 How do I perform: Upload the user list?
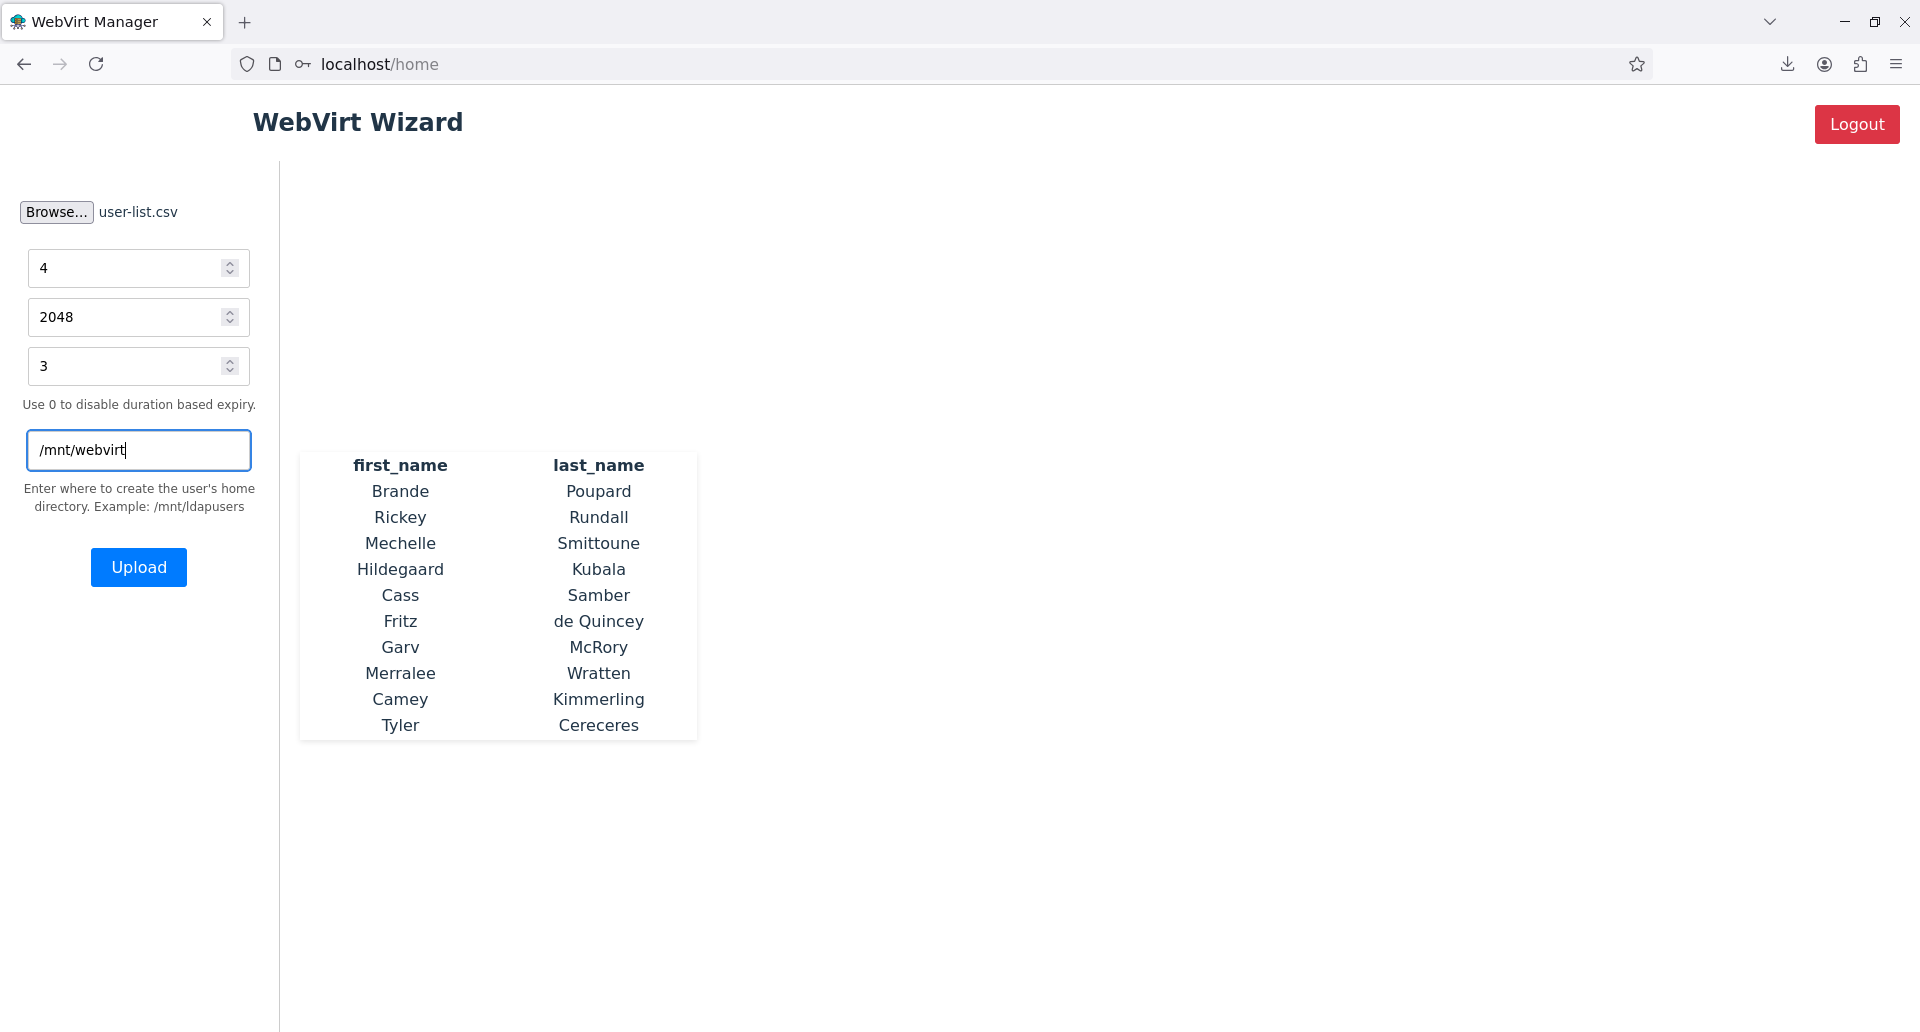(x=139, y=567)
